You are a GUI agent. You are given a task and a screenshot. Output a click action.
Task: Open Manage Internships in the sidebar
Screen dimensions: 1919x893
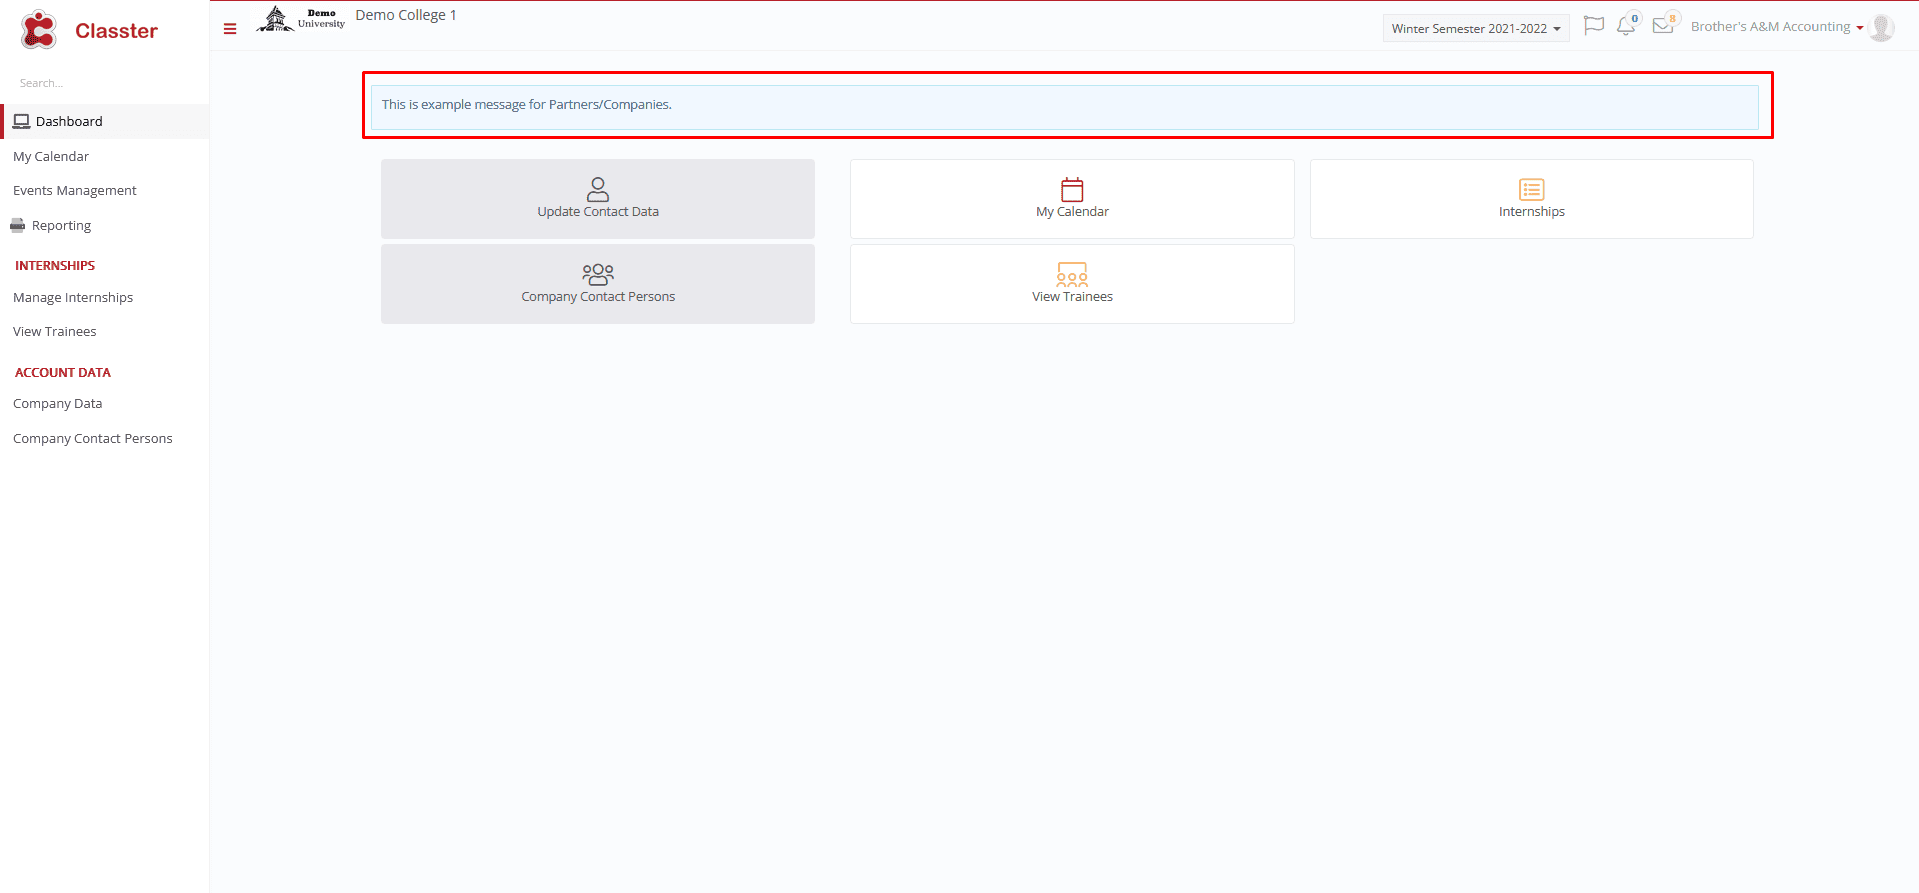pyautogui.click(x=73, y=297)
